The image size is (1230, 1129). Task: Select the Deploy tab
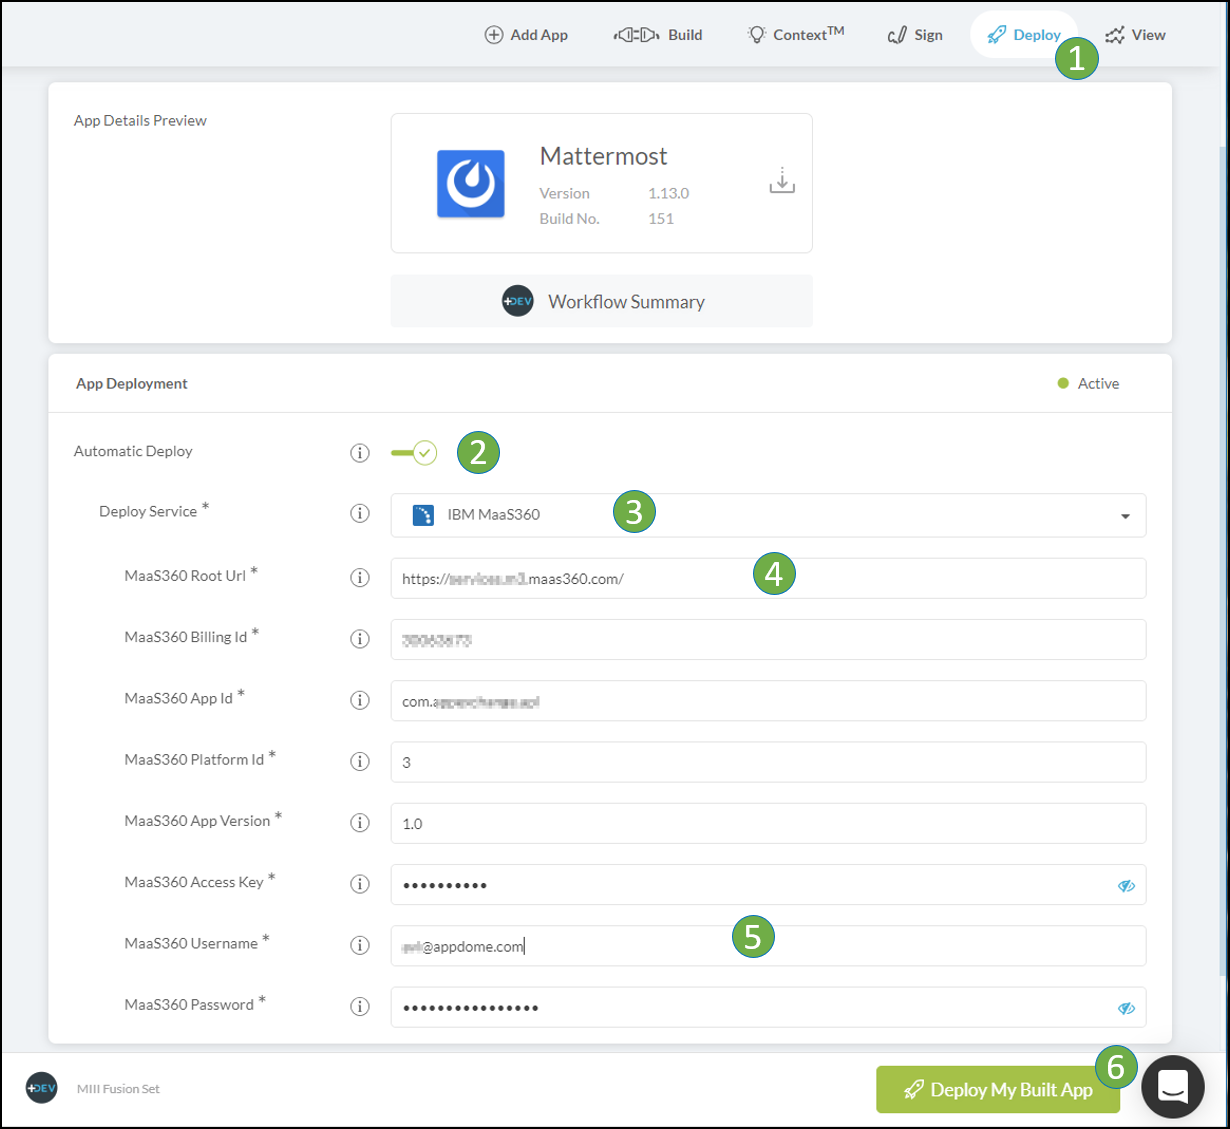coord(1023,35)
